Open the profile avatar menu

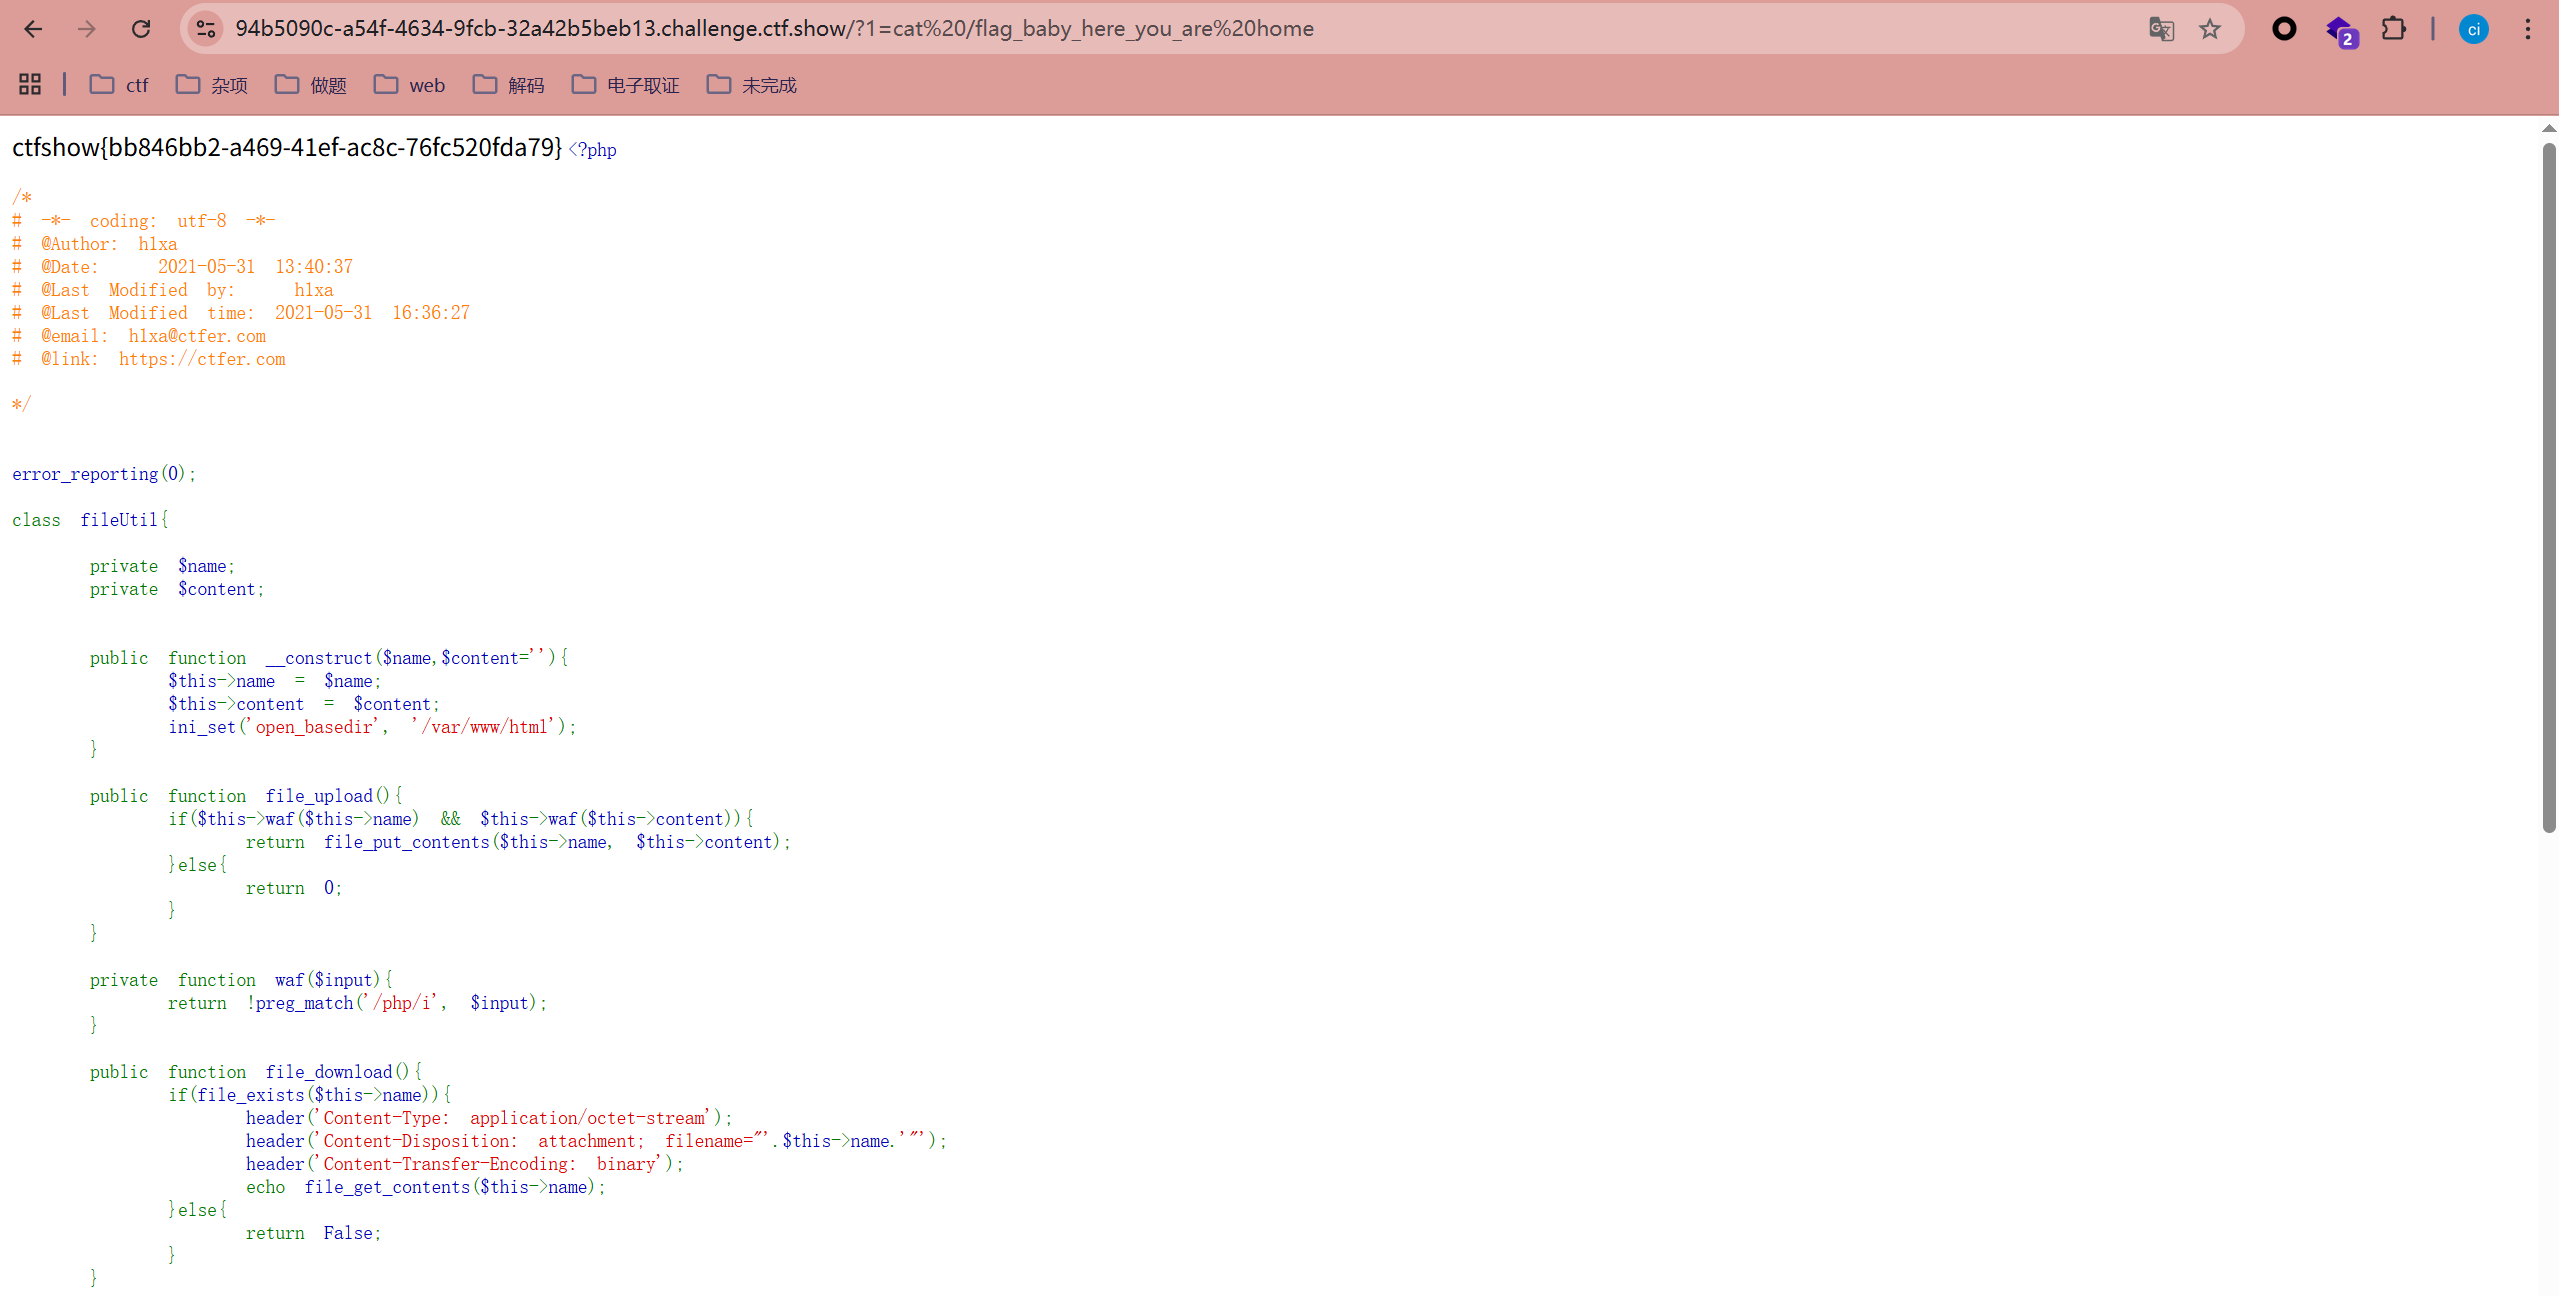click(x=2474, y=29)
